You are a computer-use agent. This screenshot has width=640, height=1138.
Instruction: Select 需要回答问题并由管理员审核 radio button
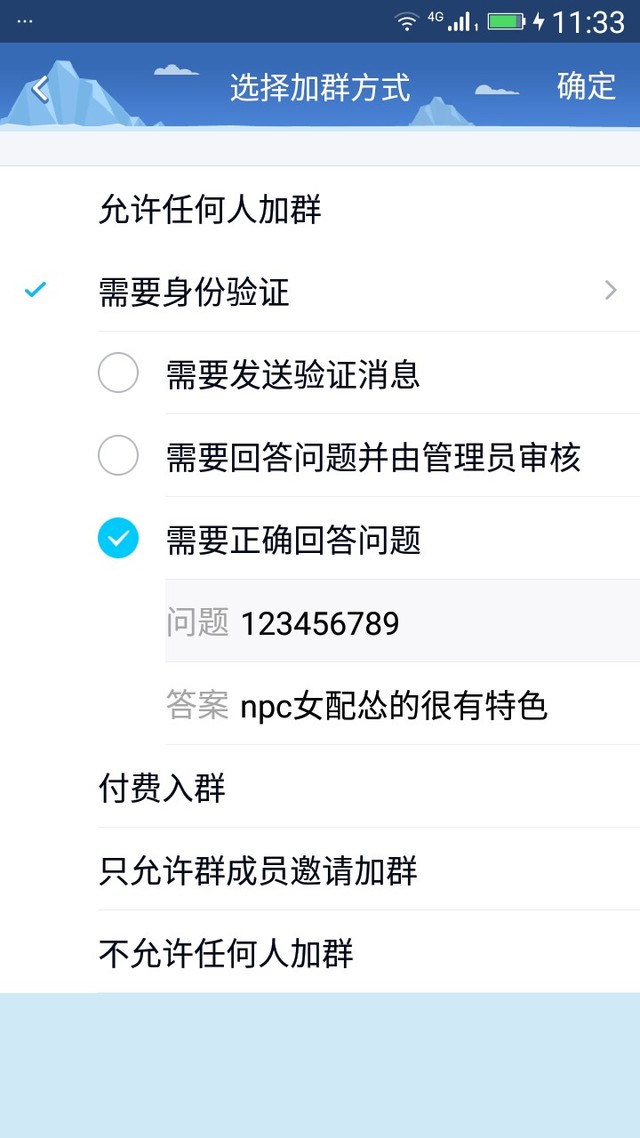[118, 457]
